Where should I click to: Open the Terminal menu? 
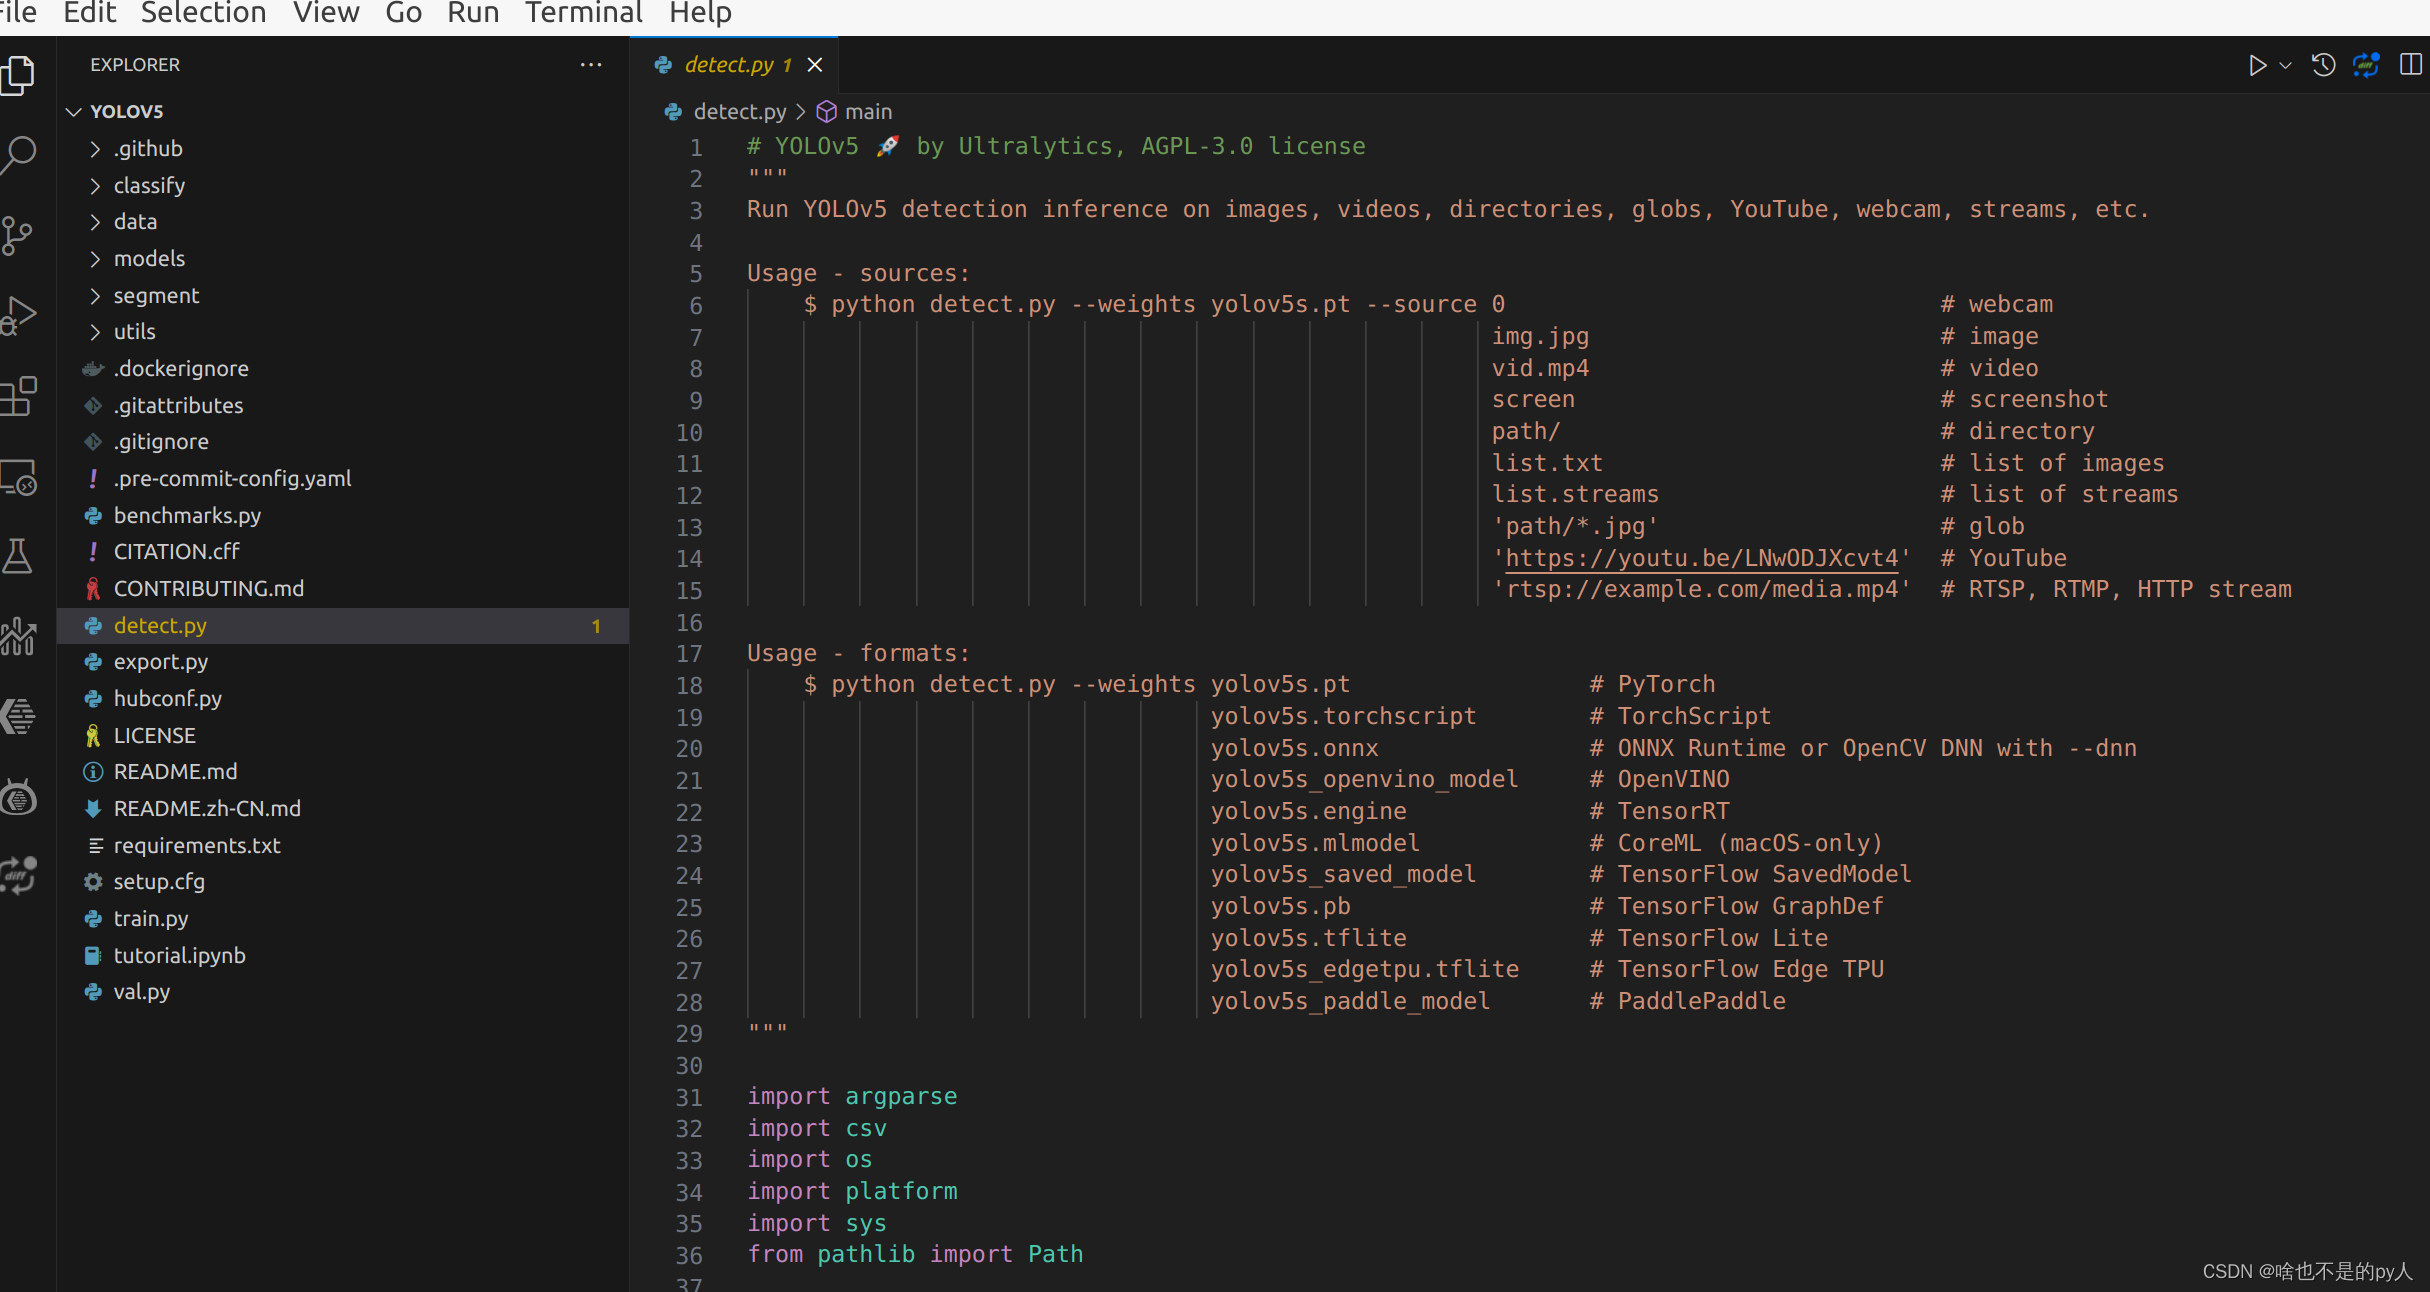click(x=583, y=13)
